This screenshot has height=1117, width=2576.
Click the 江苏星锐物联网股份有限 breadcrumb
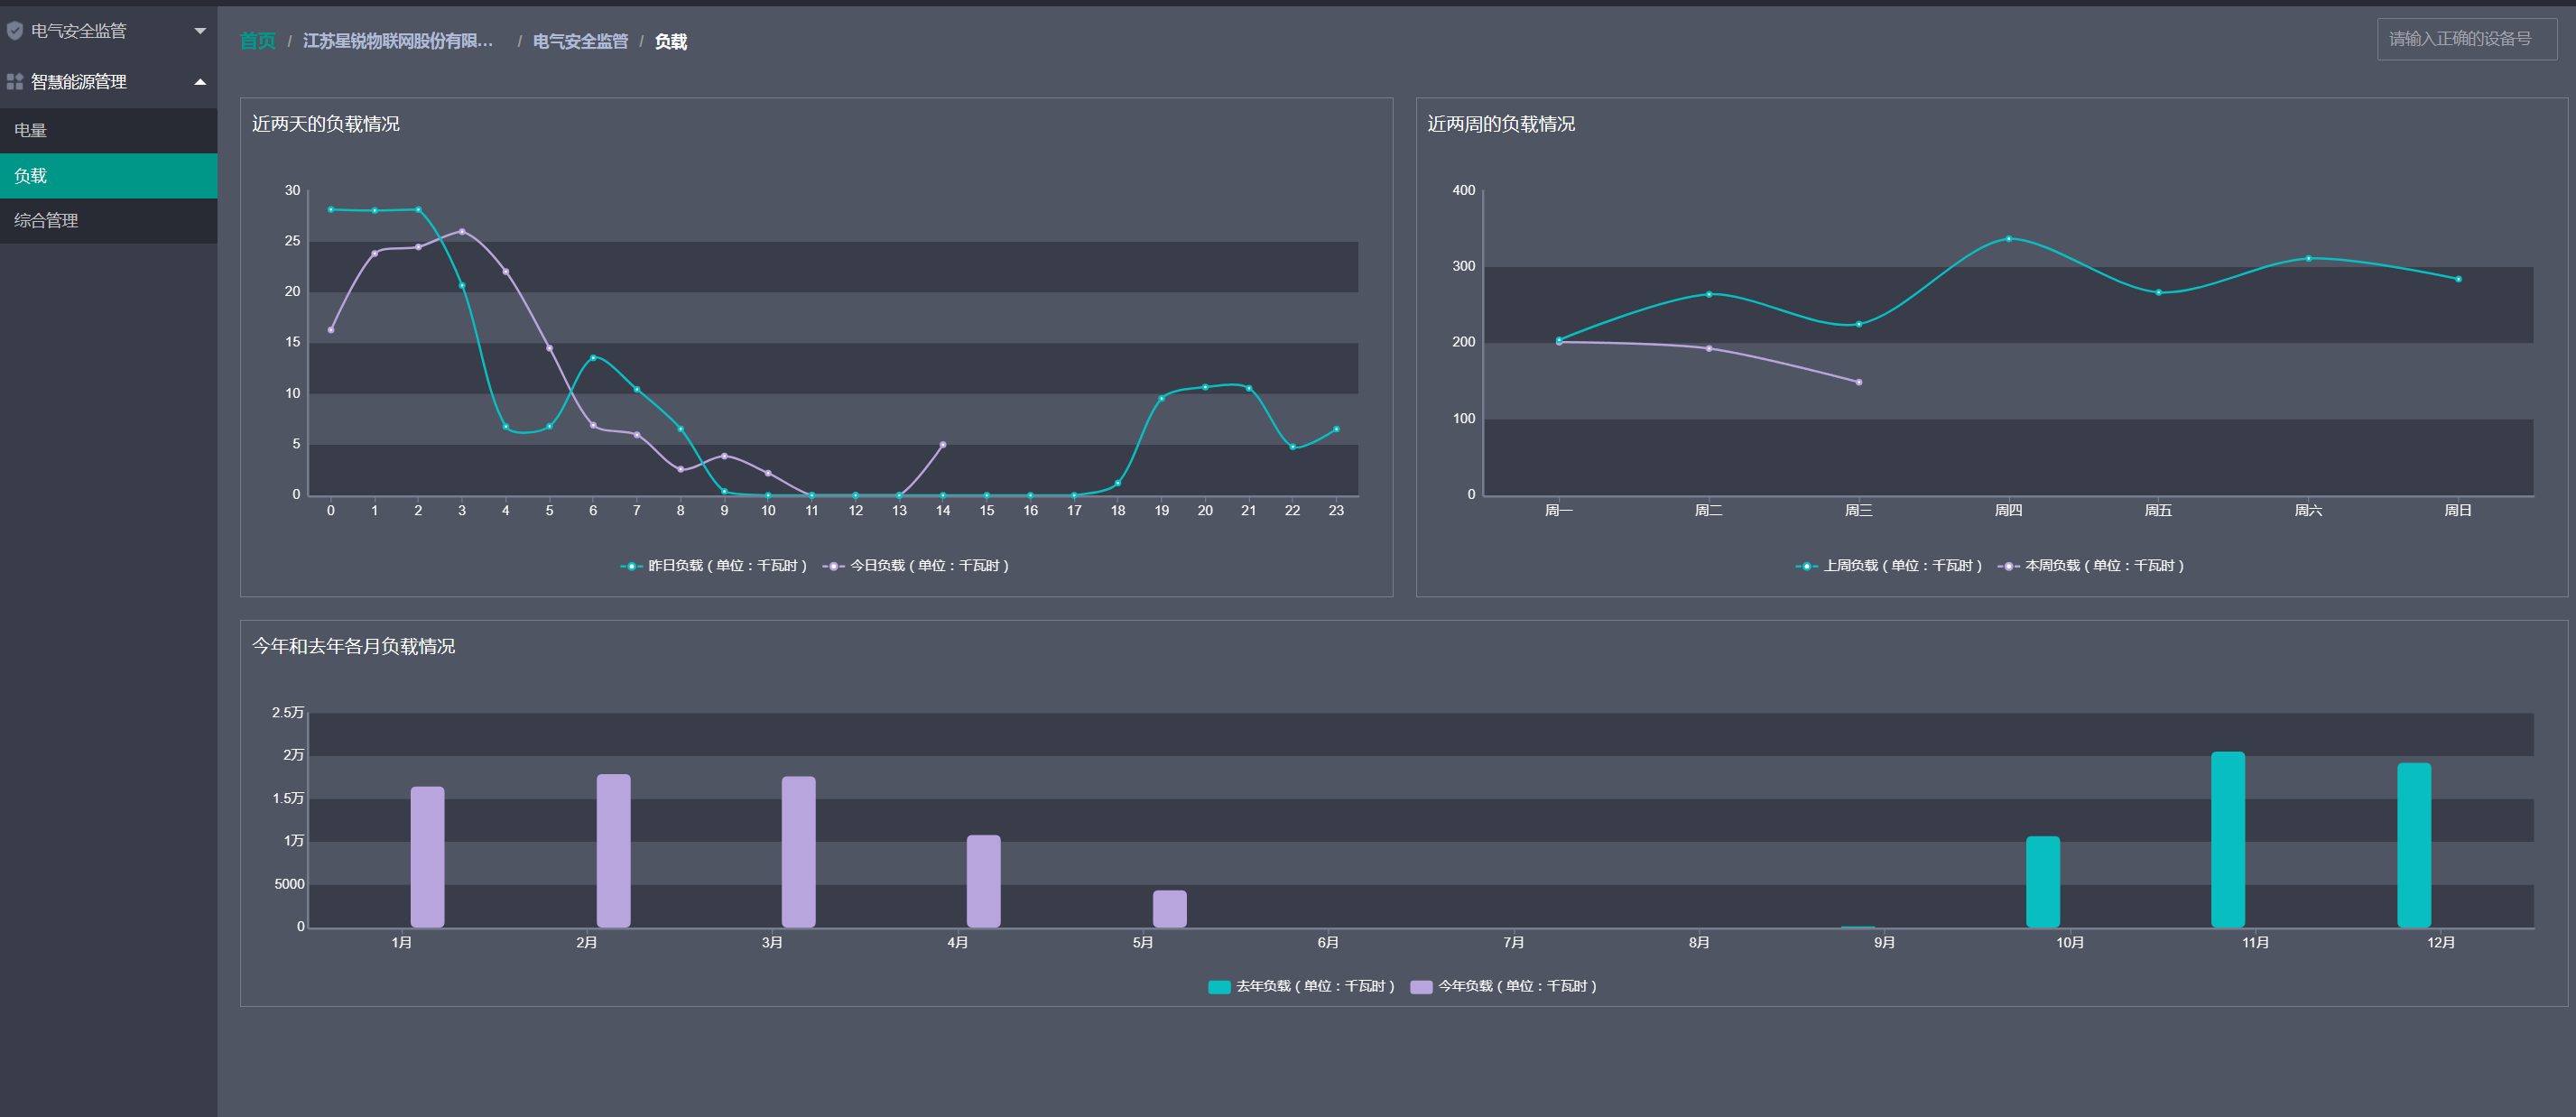coord(398,41)
